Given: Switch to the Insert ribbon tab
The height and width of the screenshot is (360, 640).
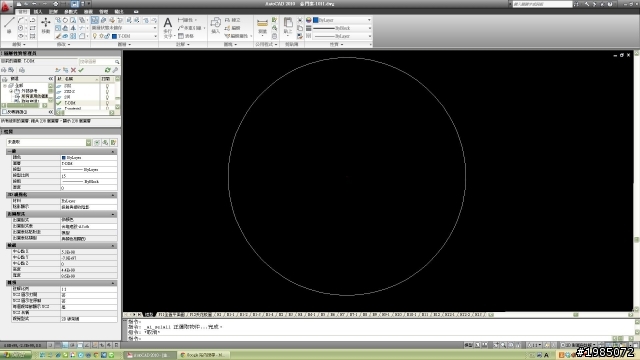Looking at the screenshot, I should (x=38, y=12).
